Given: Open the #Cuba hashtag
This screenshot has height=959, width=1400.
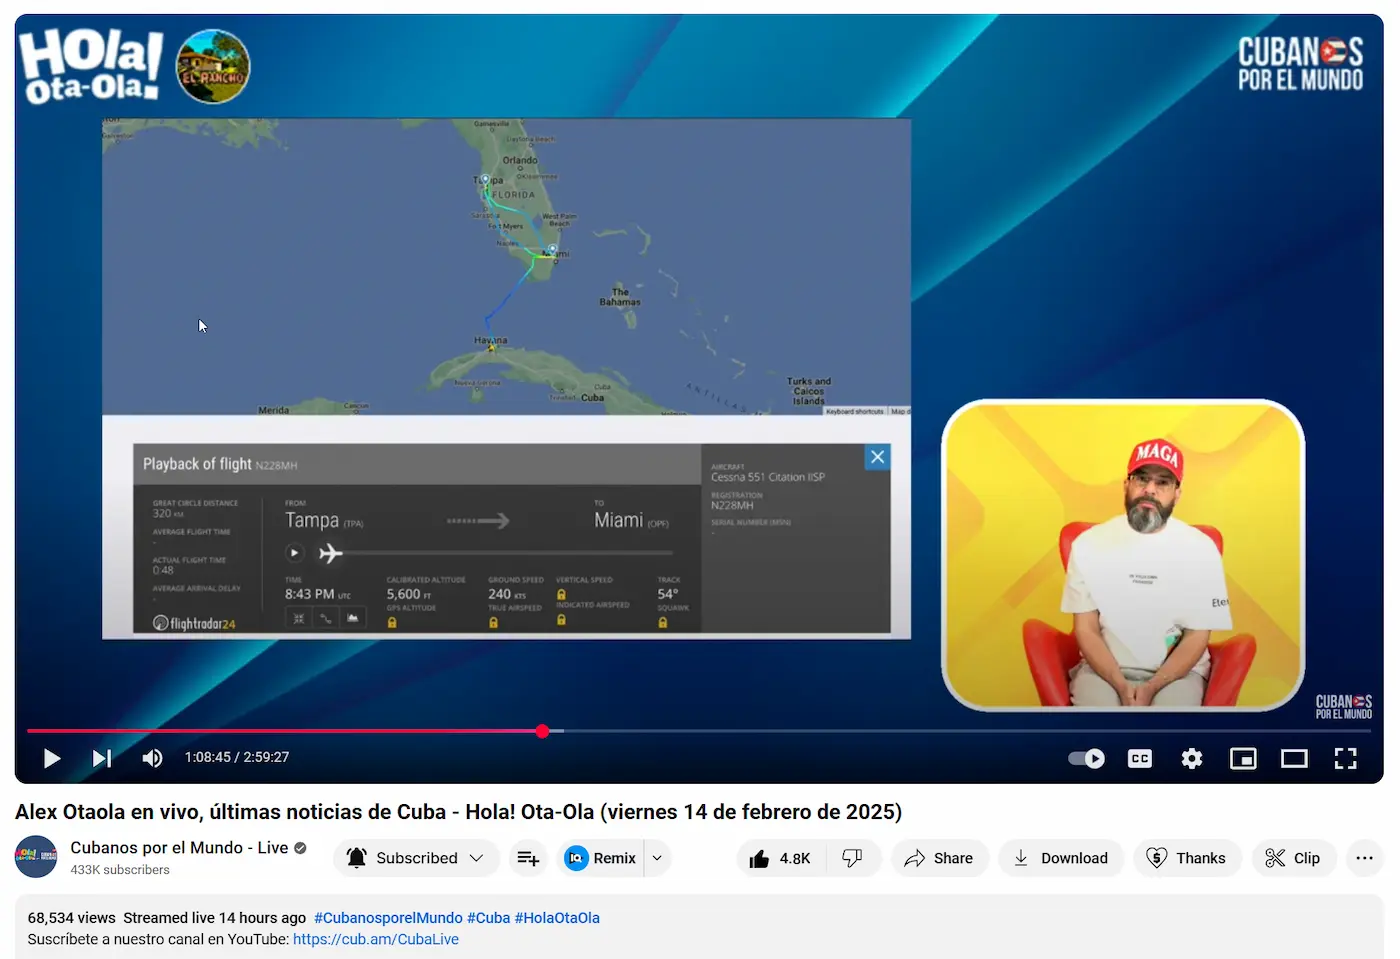Looking at the screenshot, I should (x=488, y=917).
